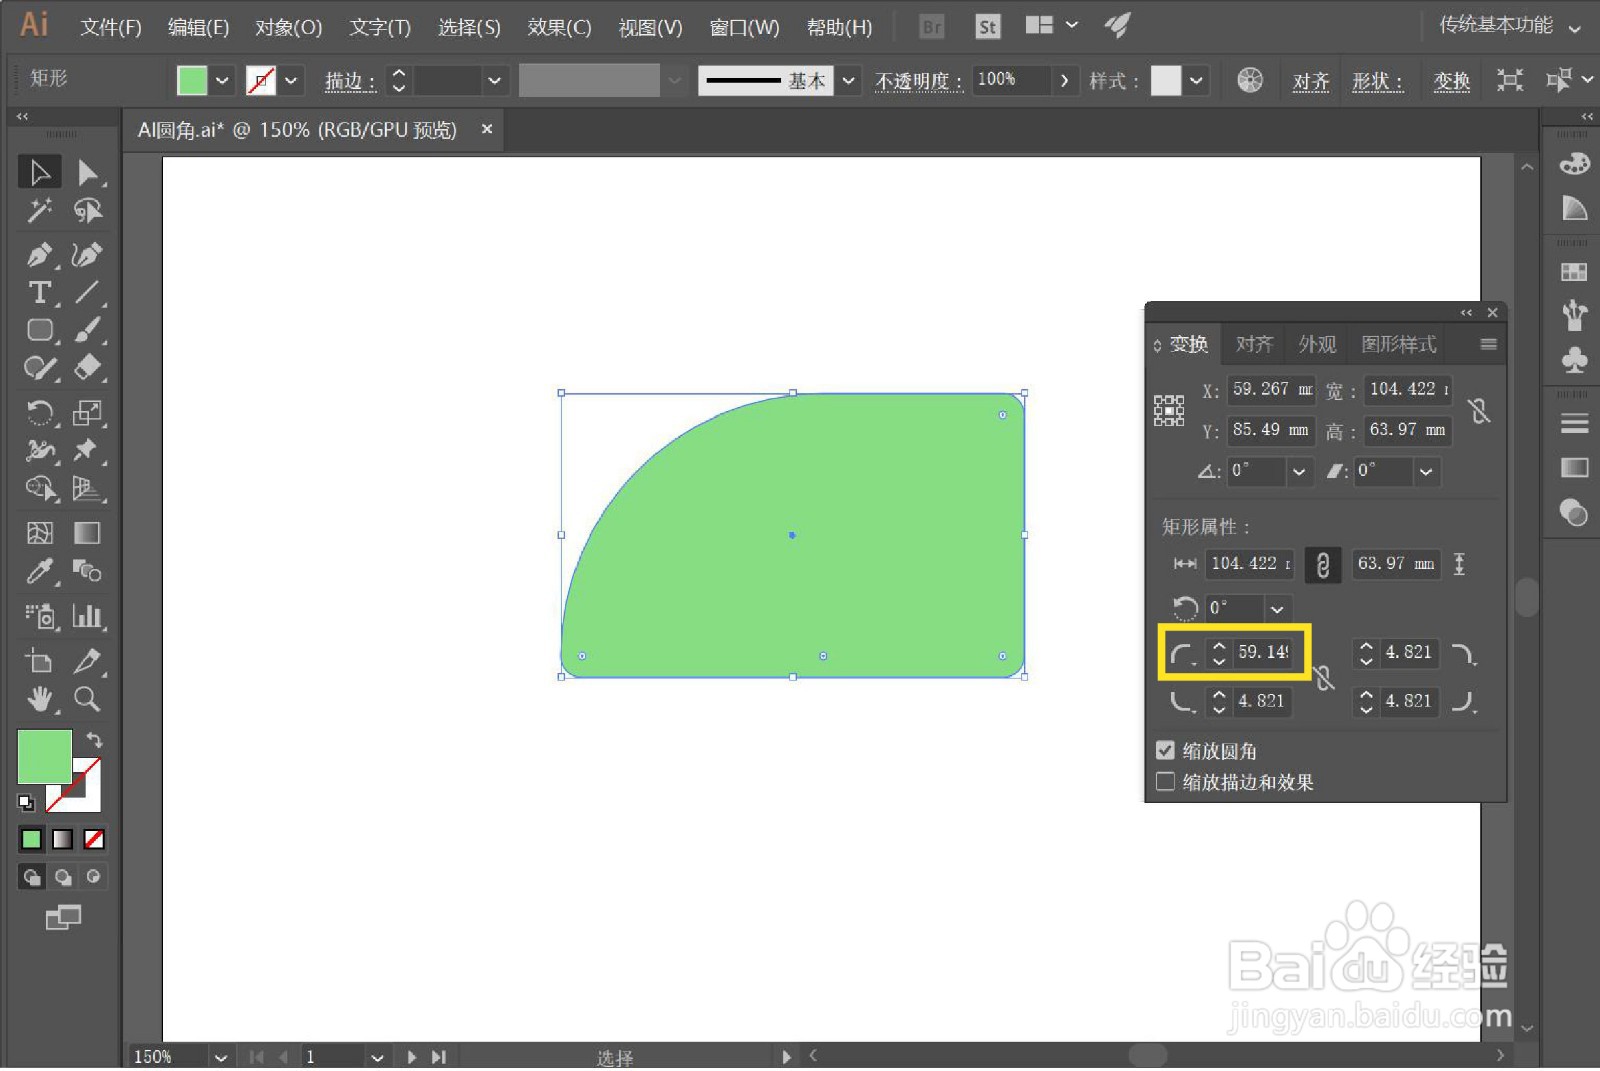Image resolution: width=1600 pixels, height=1071 pixels.
Task: Click the 不透明度 opacity link
Action: 919,81
